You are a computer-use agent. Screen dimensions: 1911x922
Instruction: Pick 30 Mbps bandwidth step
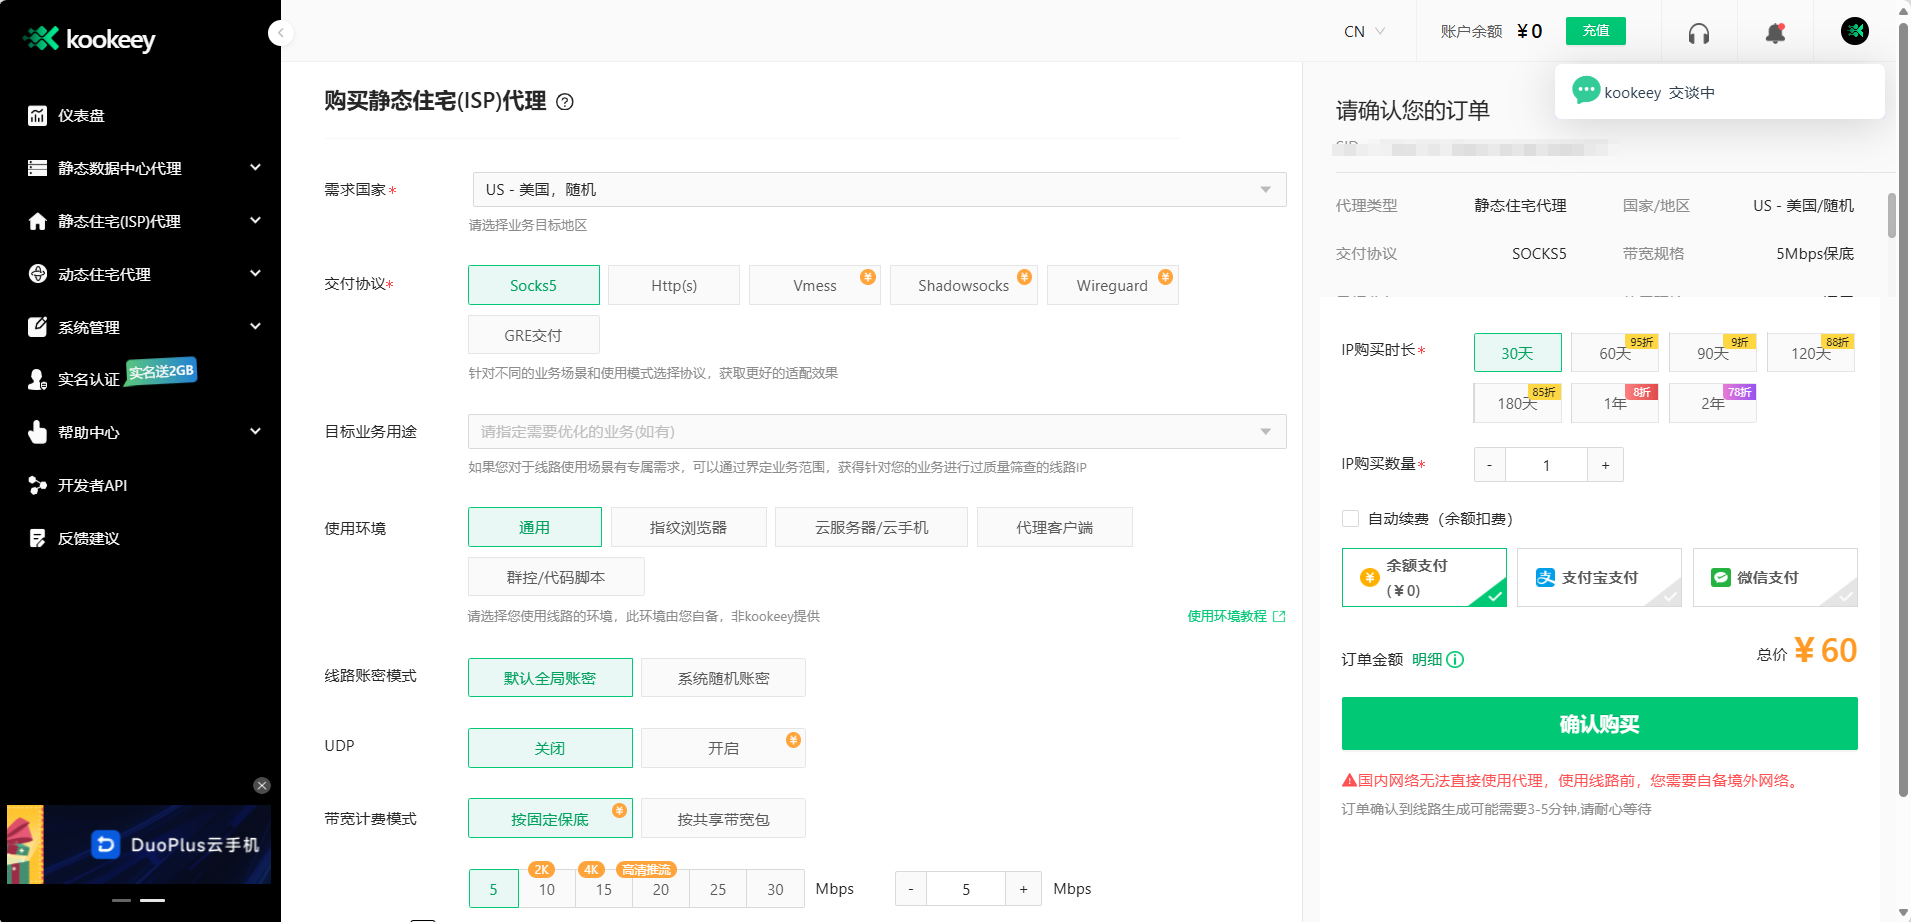pos(775,889)
